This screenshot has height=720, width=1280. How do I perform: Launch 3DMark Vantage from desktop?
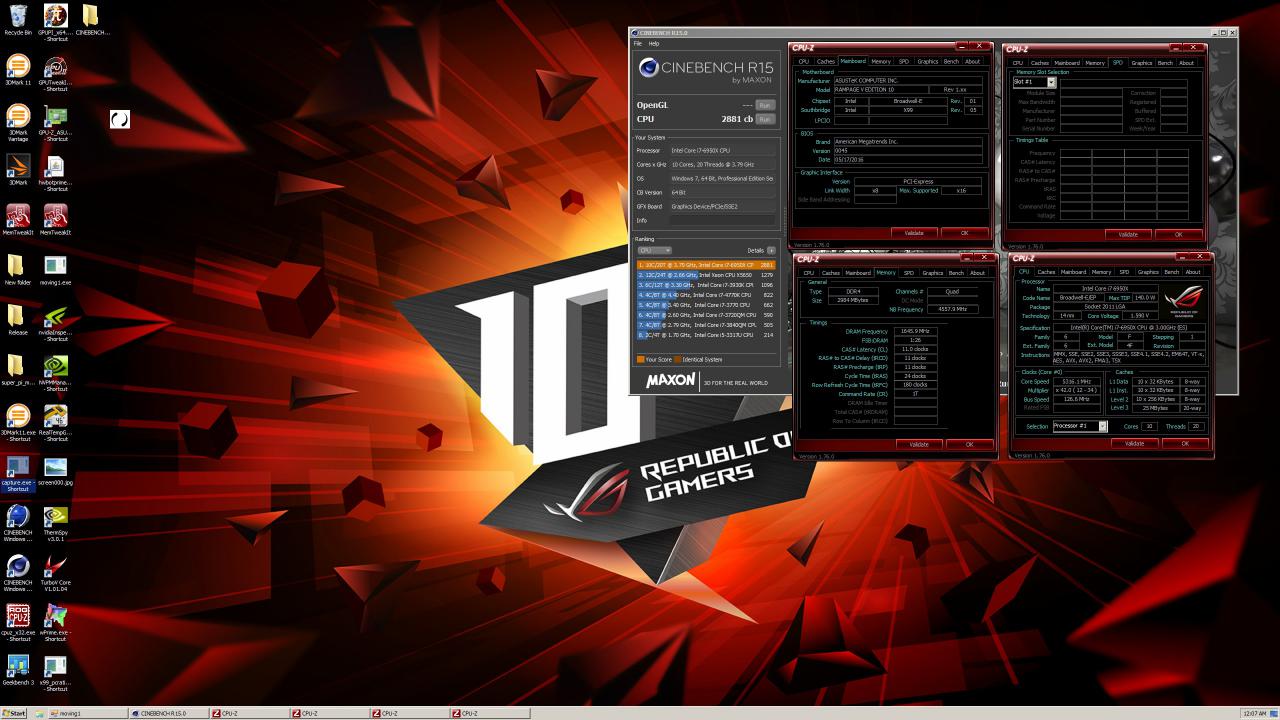click(x=18, y=122)
